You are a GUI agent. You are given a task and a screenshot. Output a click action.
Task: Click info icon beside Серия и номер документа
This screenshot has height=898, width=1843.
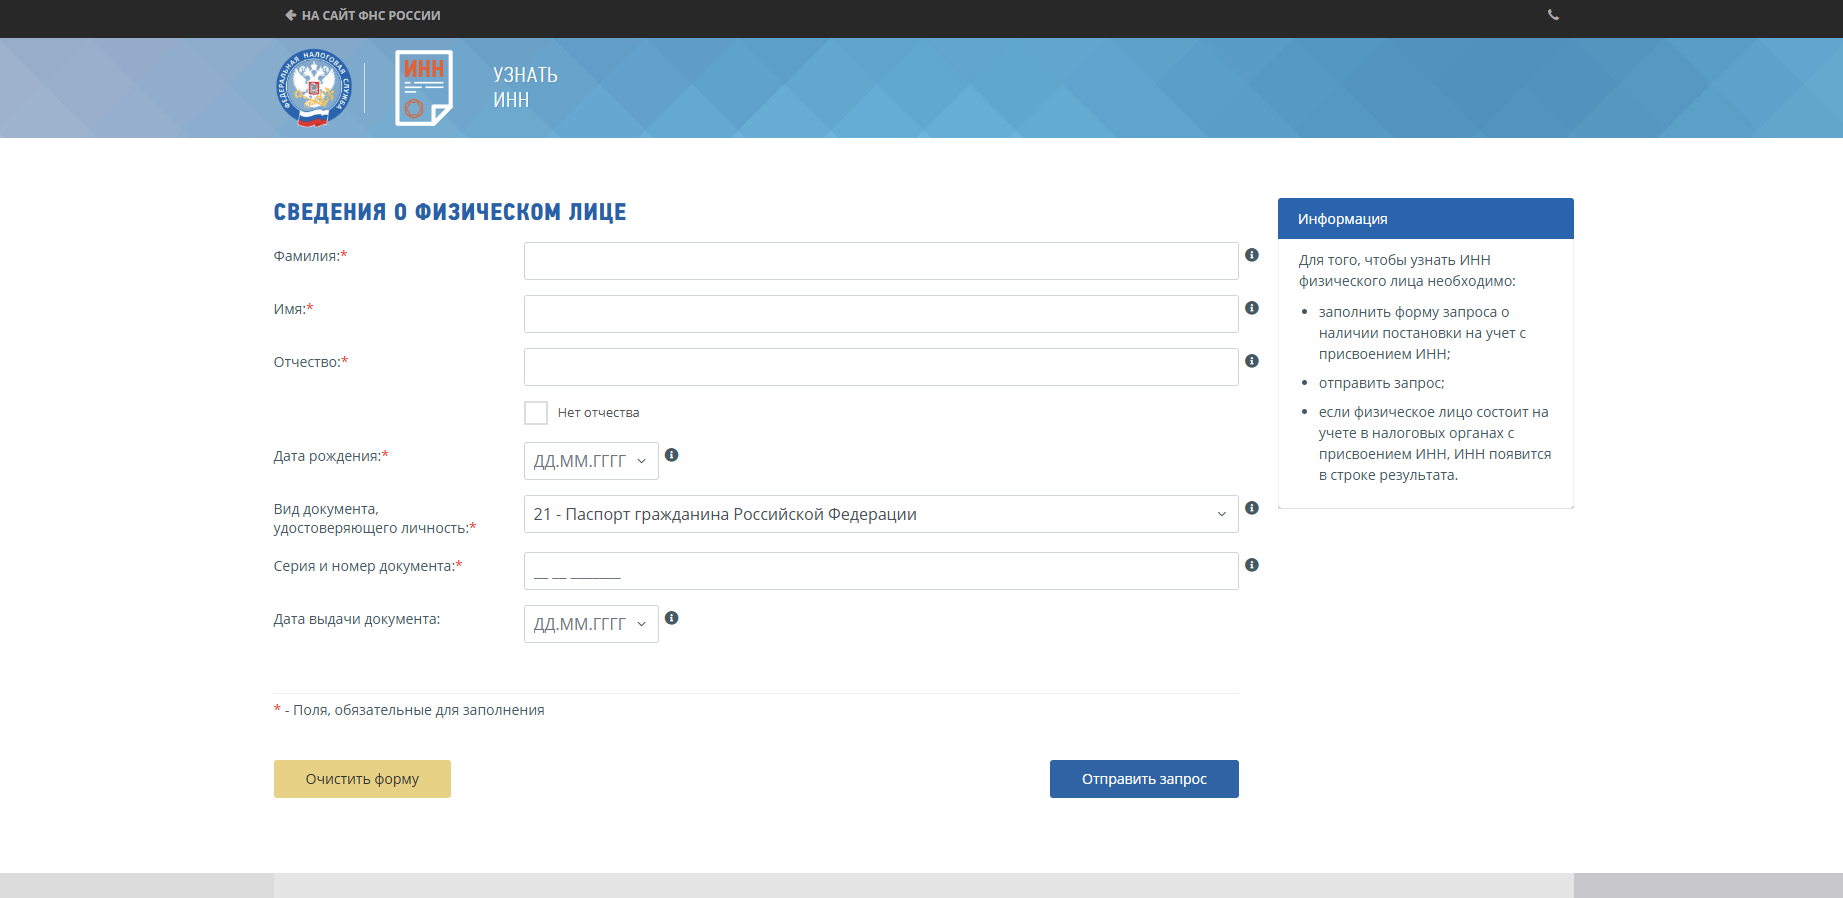(x=1252, y=565)
